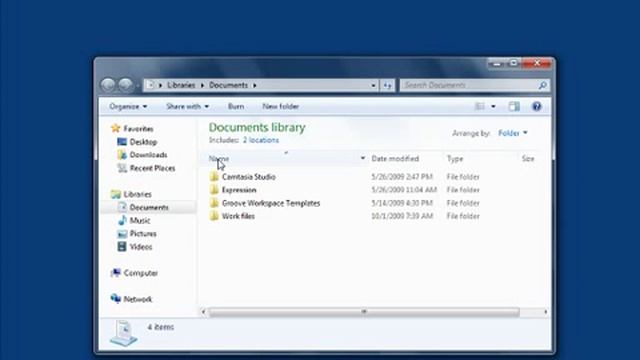This screenshot has height=360, width=640.
Task: Select Music under Libraries
Action: [x=140, y=220]
